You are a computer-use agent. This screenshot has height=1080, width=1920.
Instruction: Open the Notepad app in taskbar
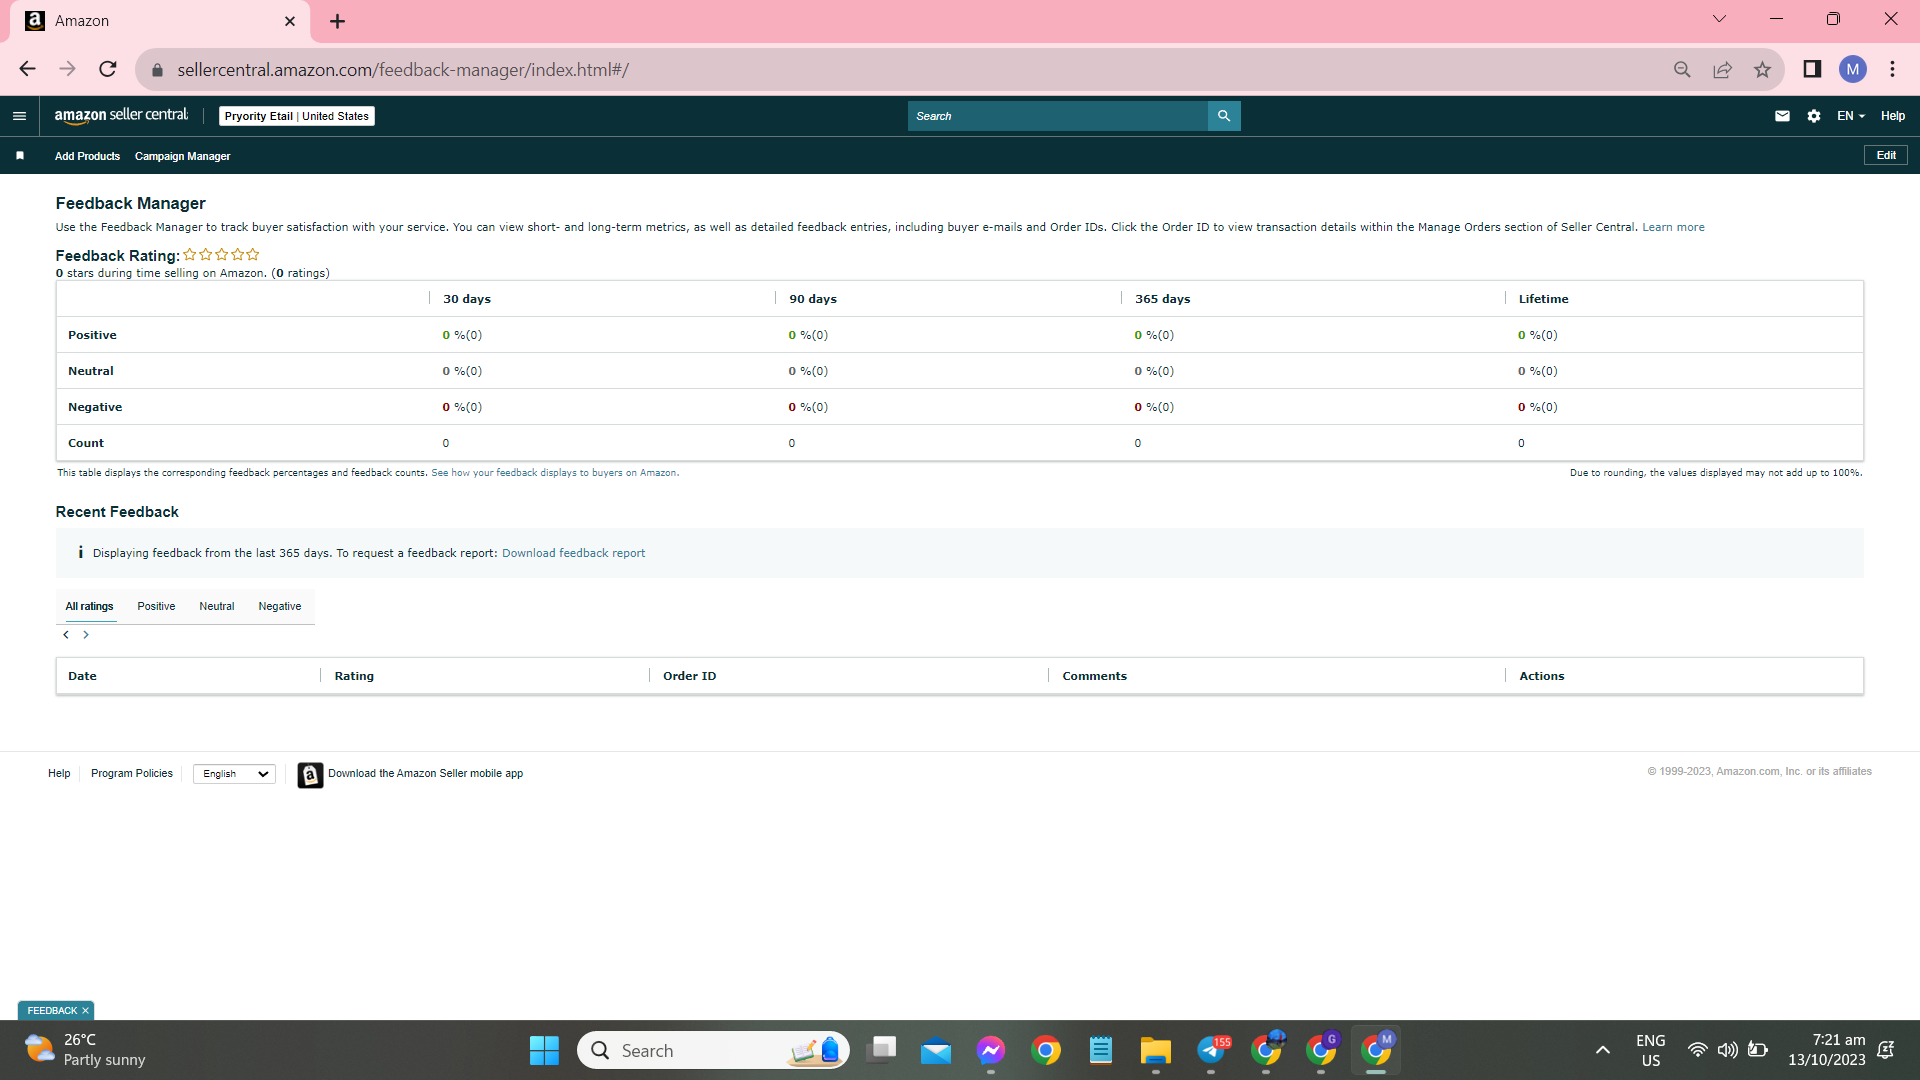coord(1101,1050)
